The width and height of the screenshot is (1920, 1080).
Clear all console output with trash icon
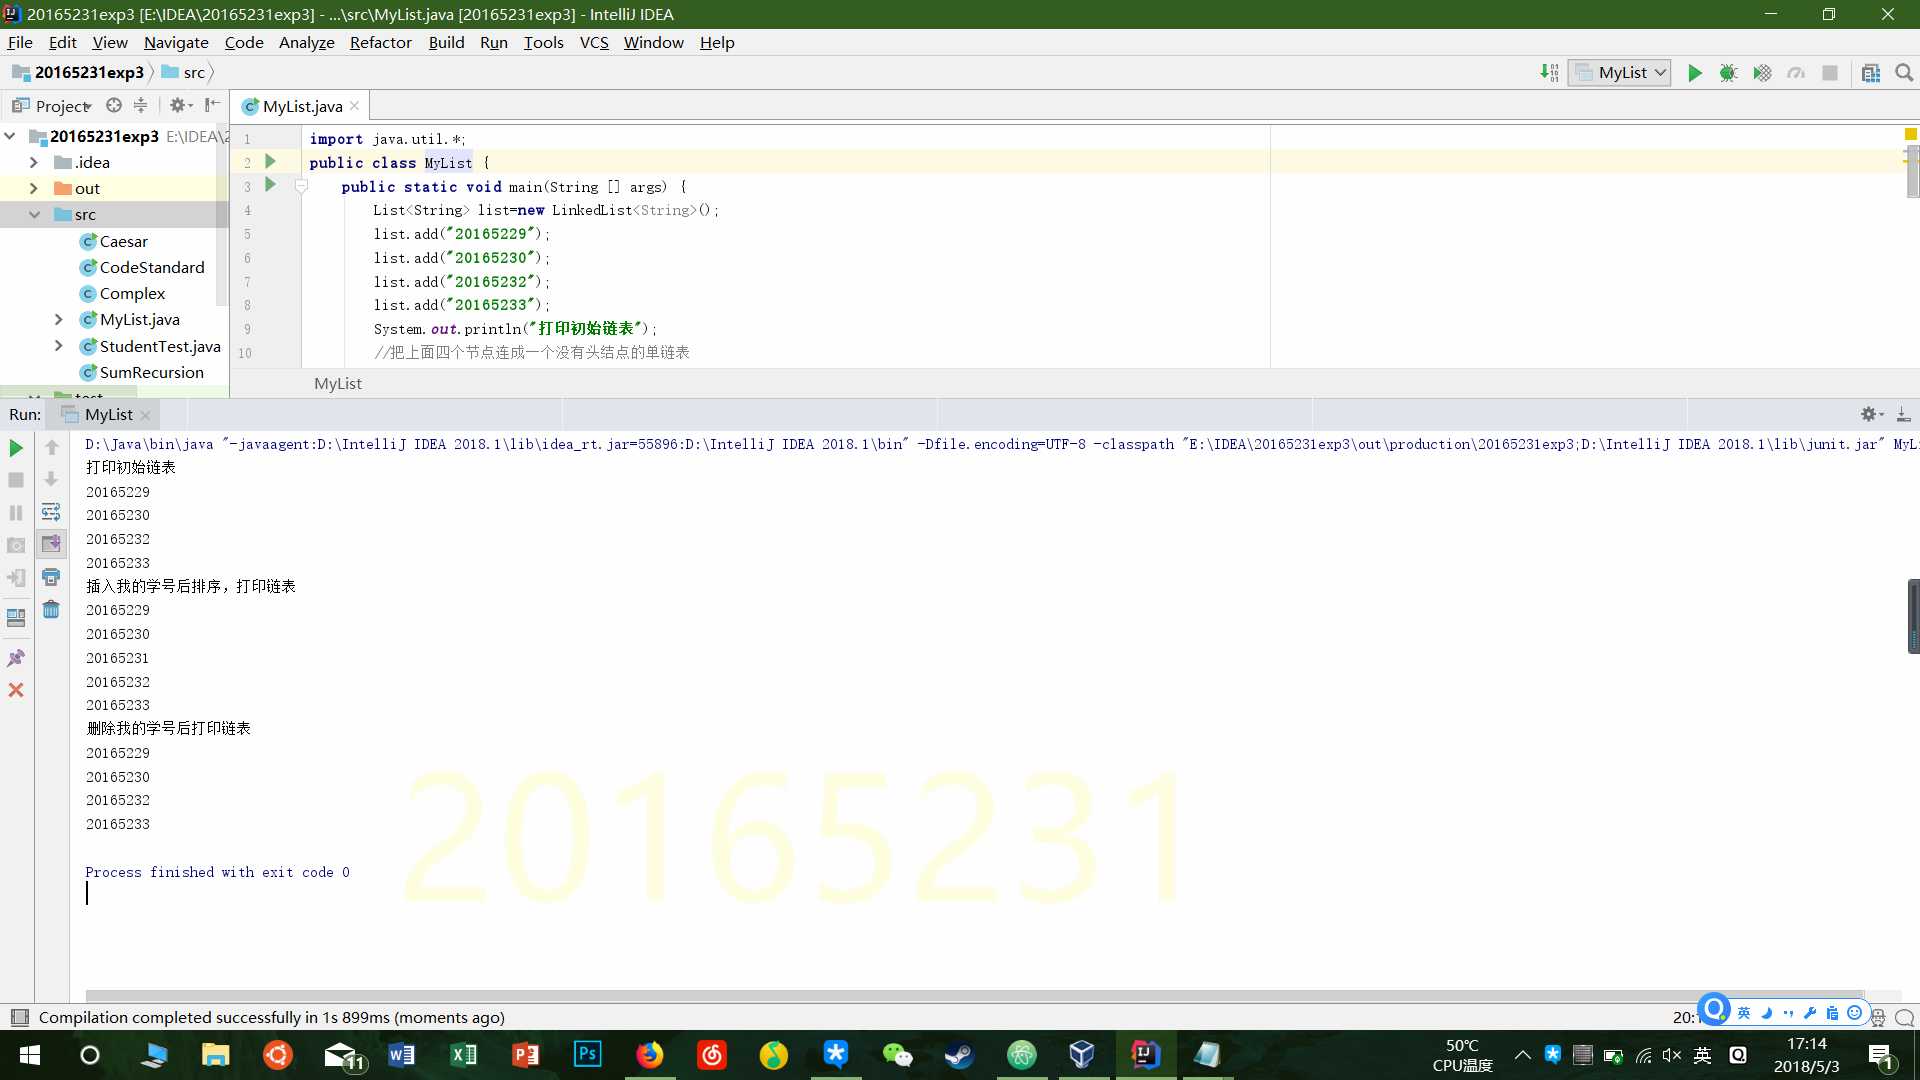51,609
